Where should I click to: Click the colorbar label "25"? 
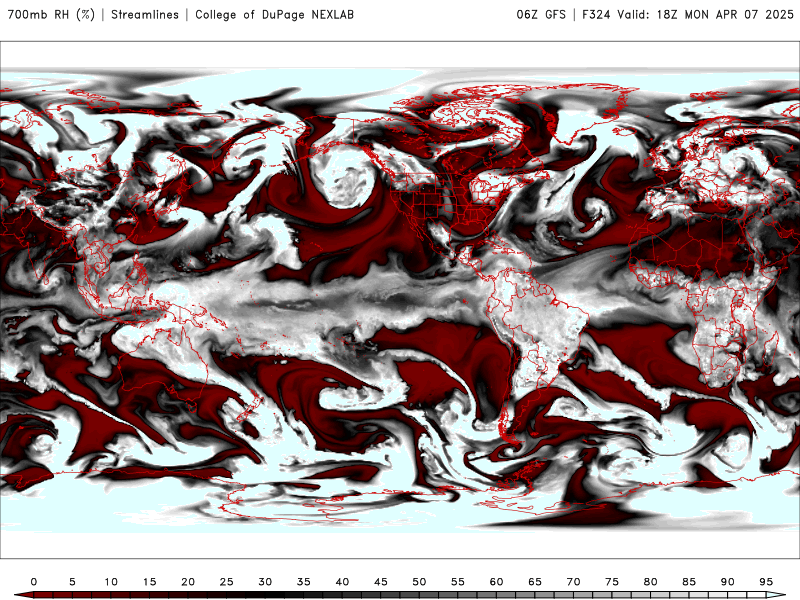227,582
